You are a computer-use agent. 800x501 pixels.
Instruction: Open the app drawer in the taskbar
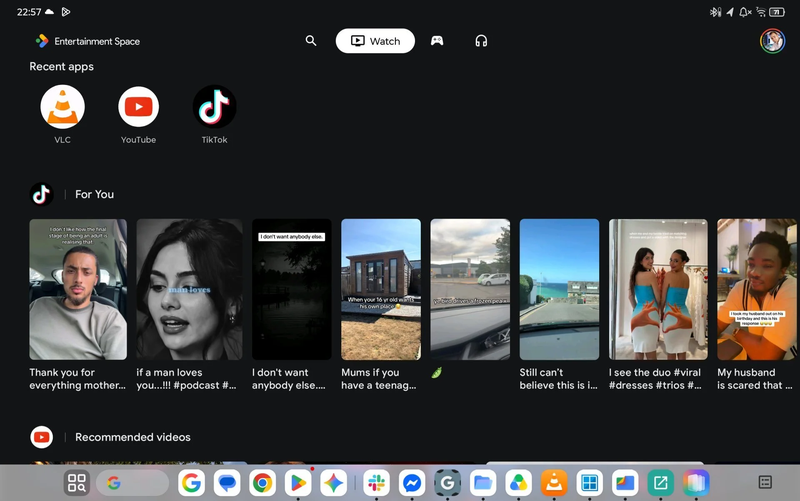pyautogui.click(x=77, y=483)
